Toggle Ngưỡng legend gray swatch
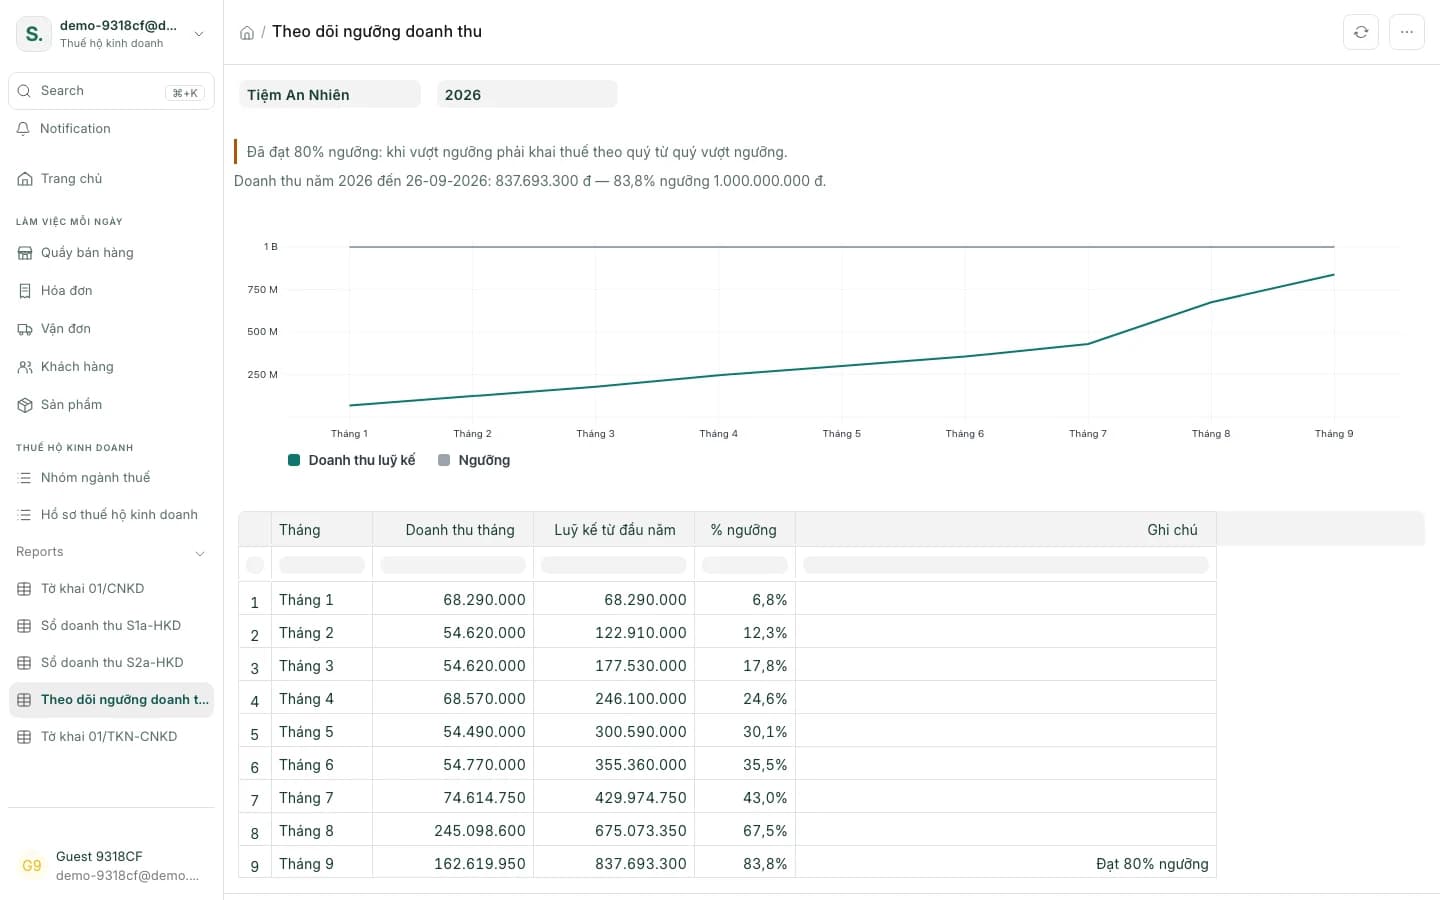 444,460
